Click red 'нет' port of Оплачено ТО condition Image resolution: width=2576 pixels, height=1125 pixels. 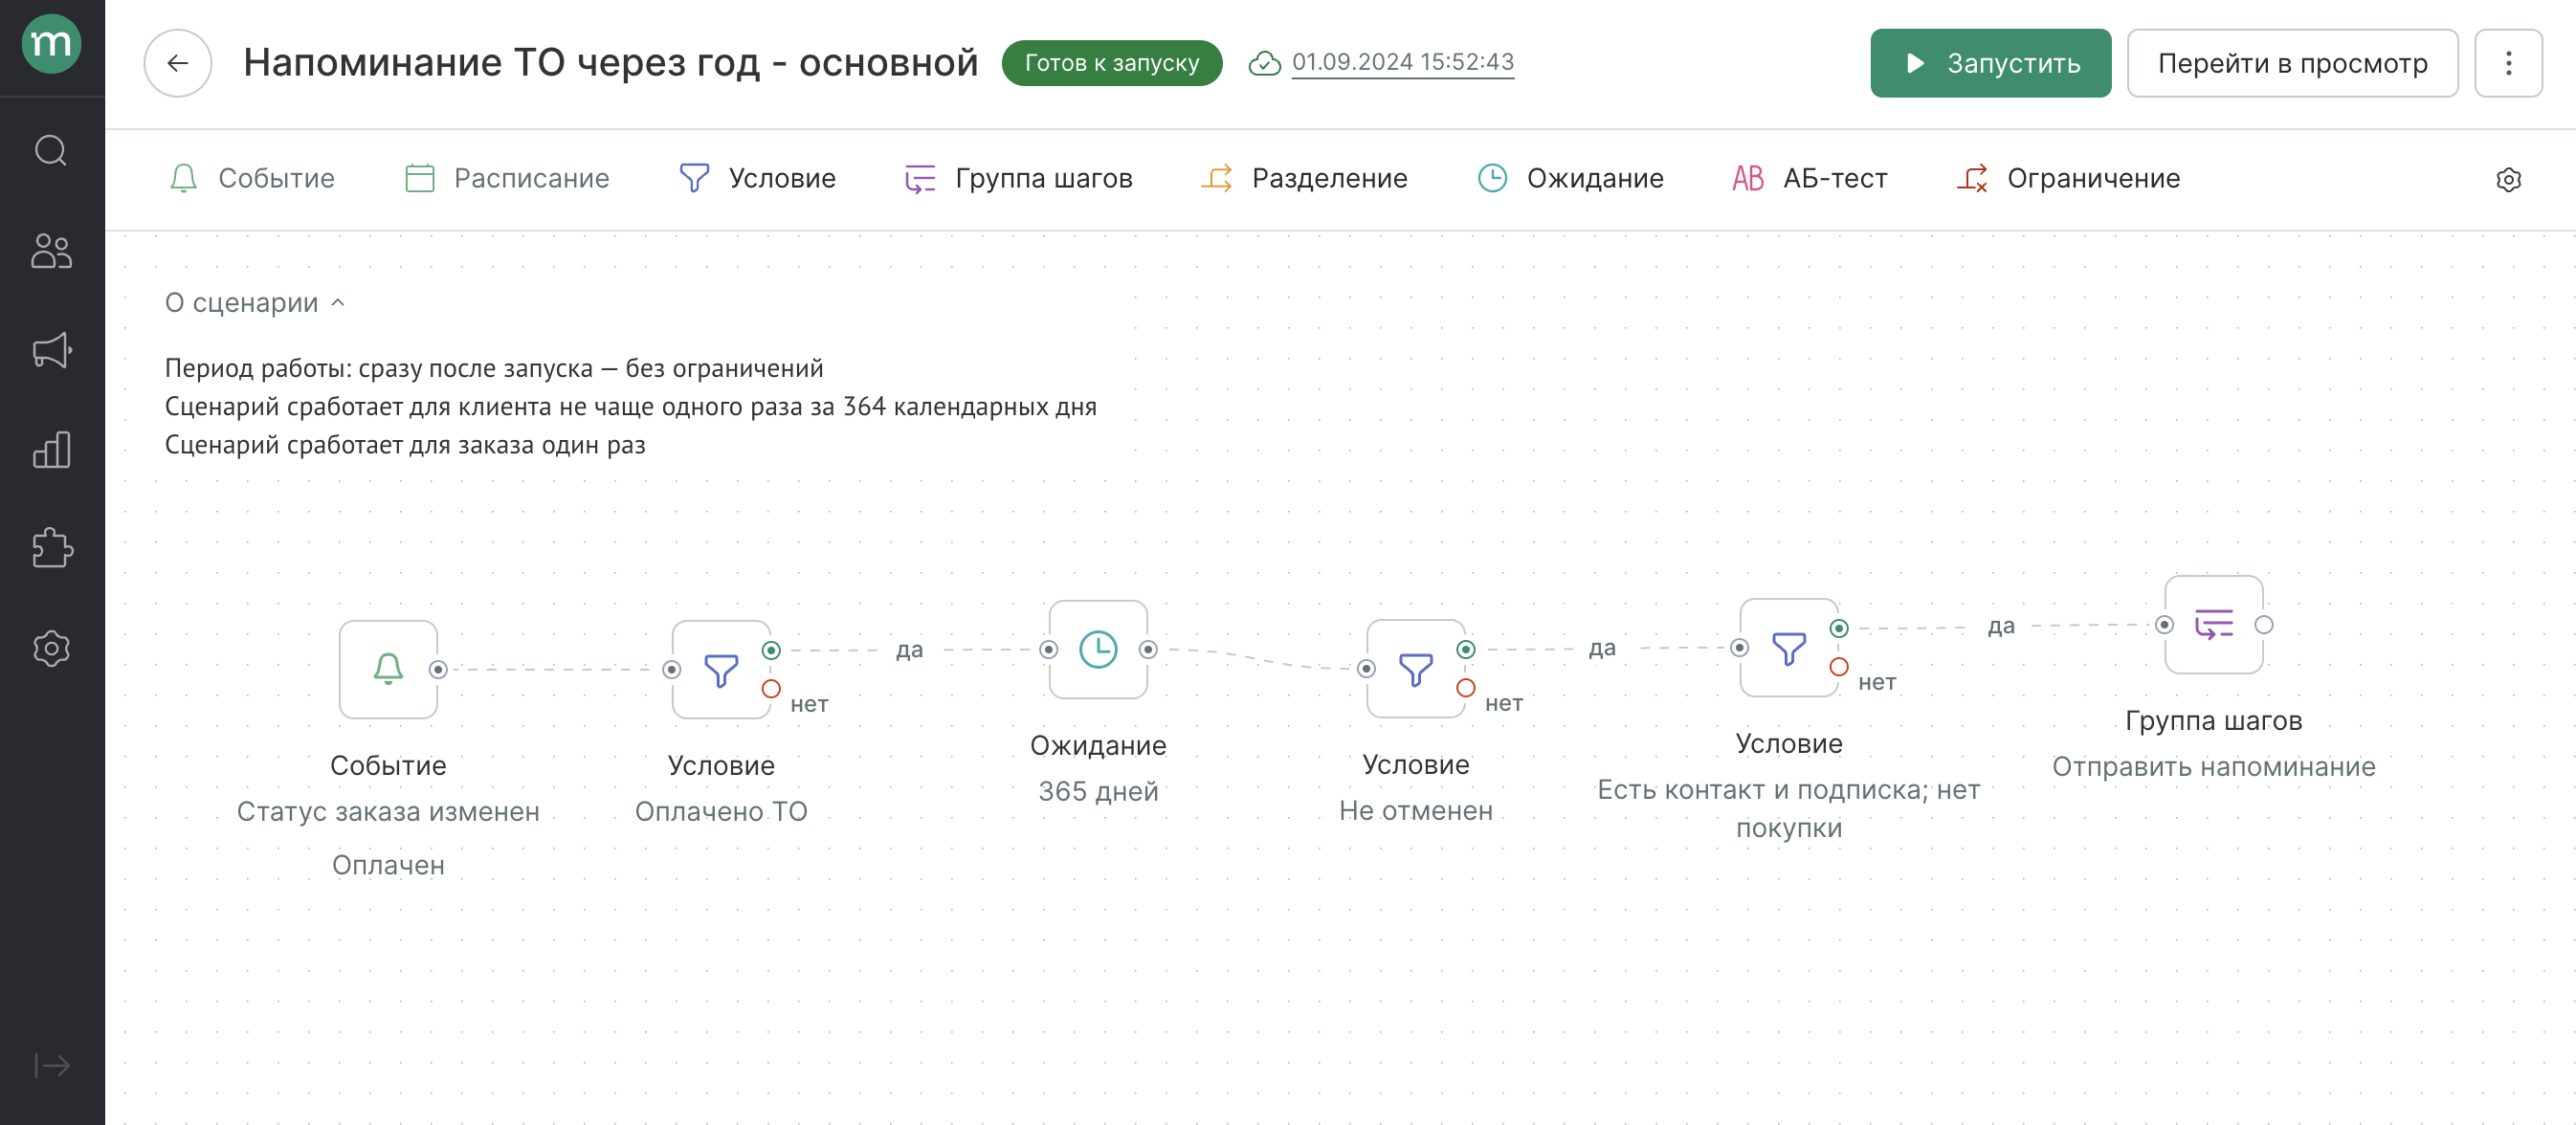771,689
